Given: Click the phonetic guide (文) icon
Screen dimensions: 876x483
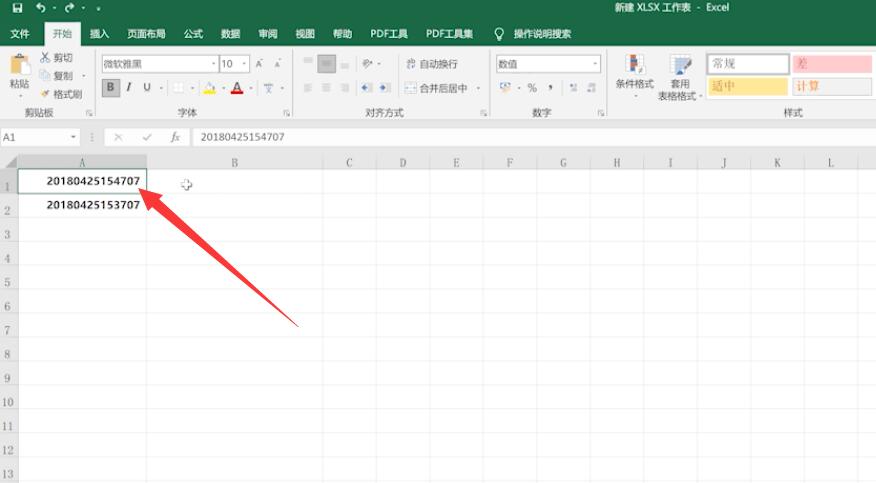Looking at the screenshot, I should [269, 88].
